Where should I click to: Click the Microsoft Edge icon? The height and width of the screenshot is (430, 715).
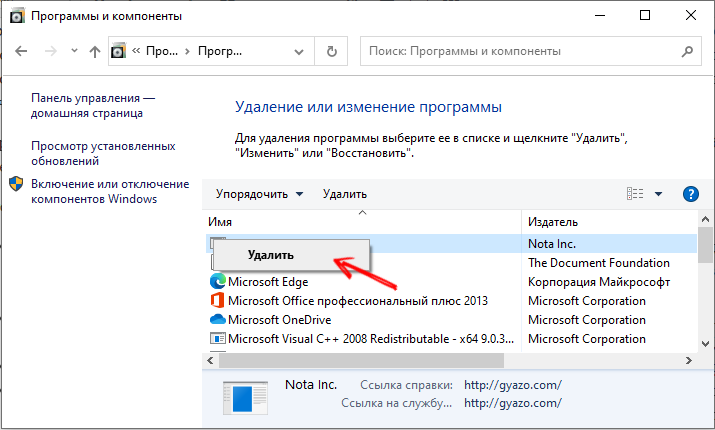(218, 281)
